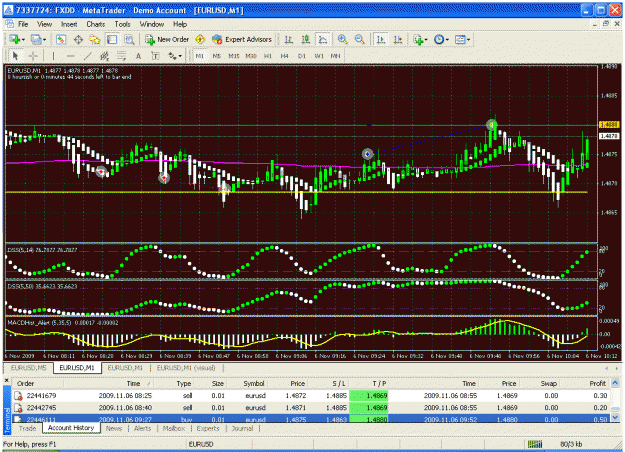Select the cursor arrow tool
This screenshot has height=452, width=625.
point(16,56)
